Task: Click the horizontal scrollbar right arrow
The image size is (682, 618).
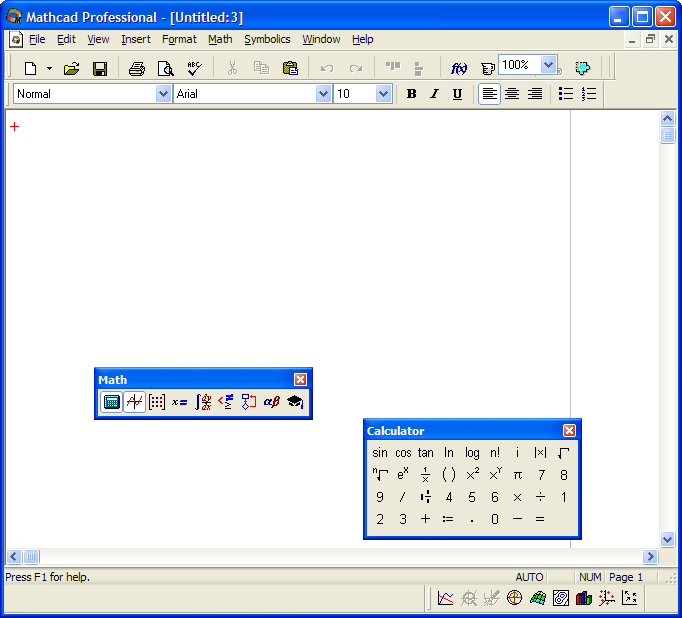Action: (650, 557)
